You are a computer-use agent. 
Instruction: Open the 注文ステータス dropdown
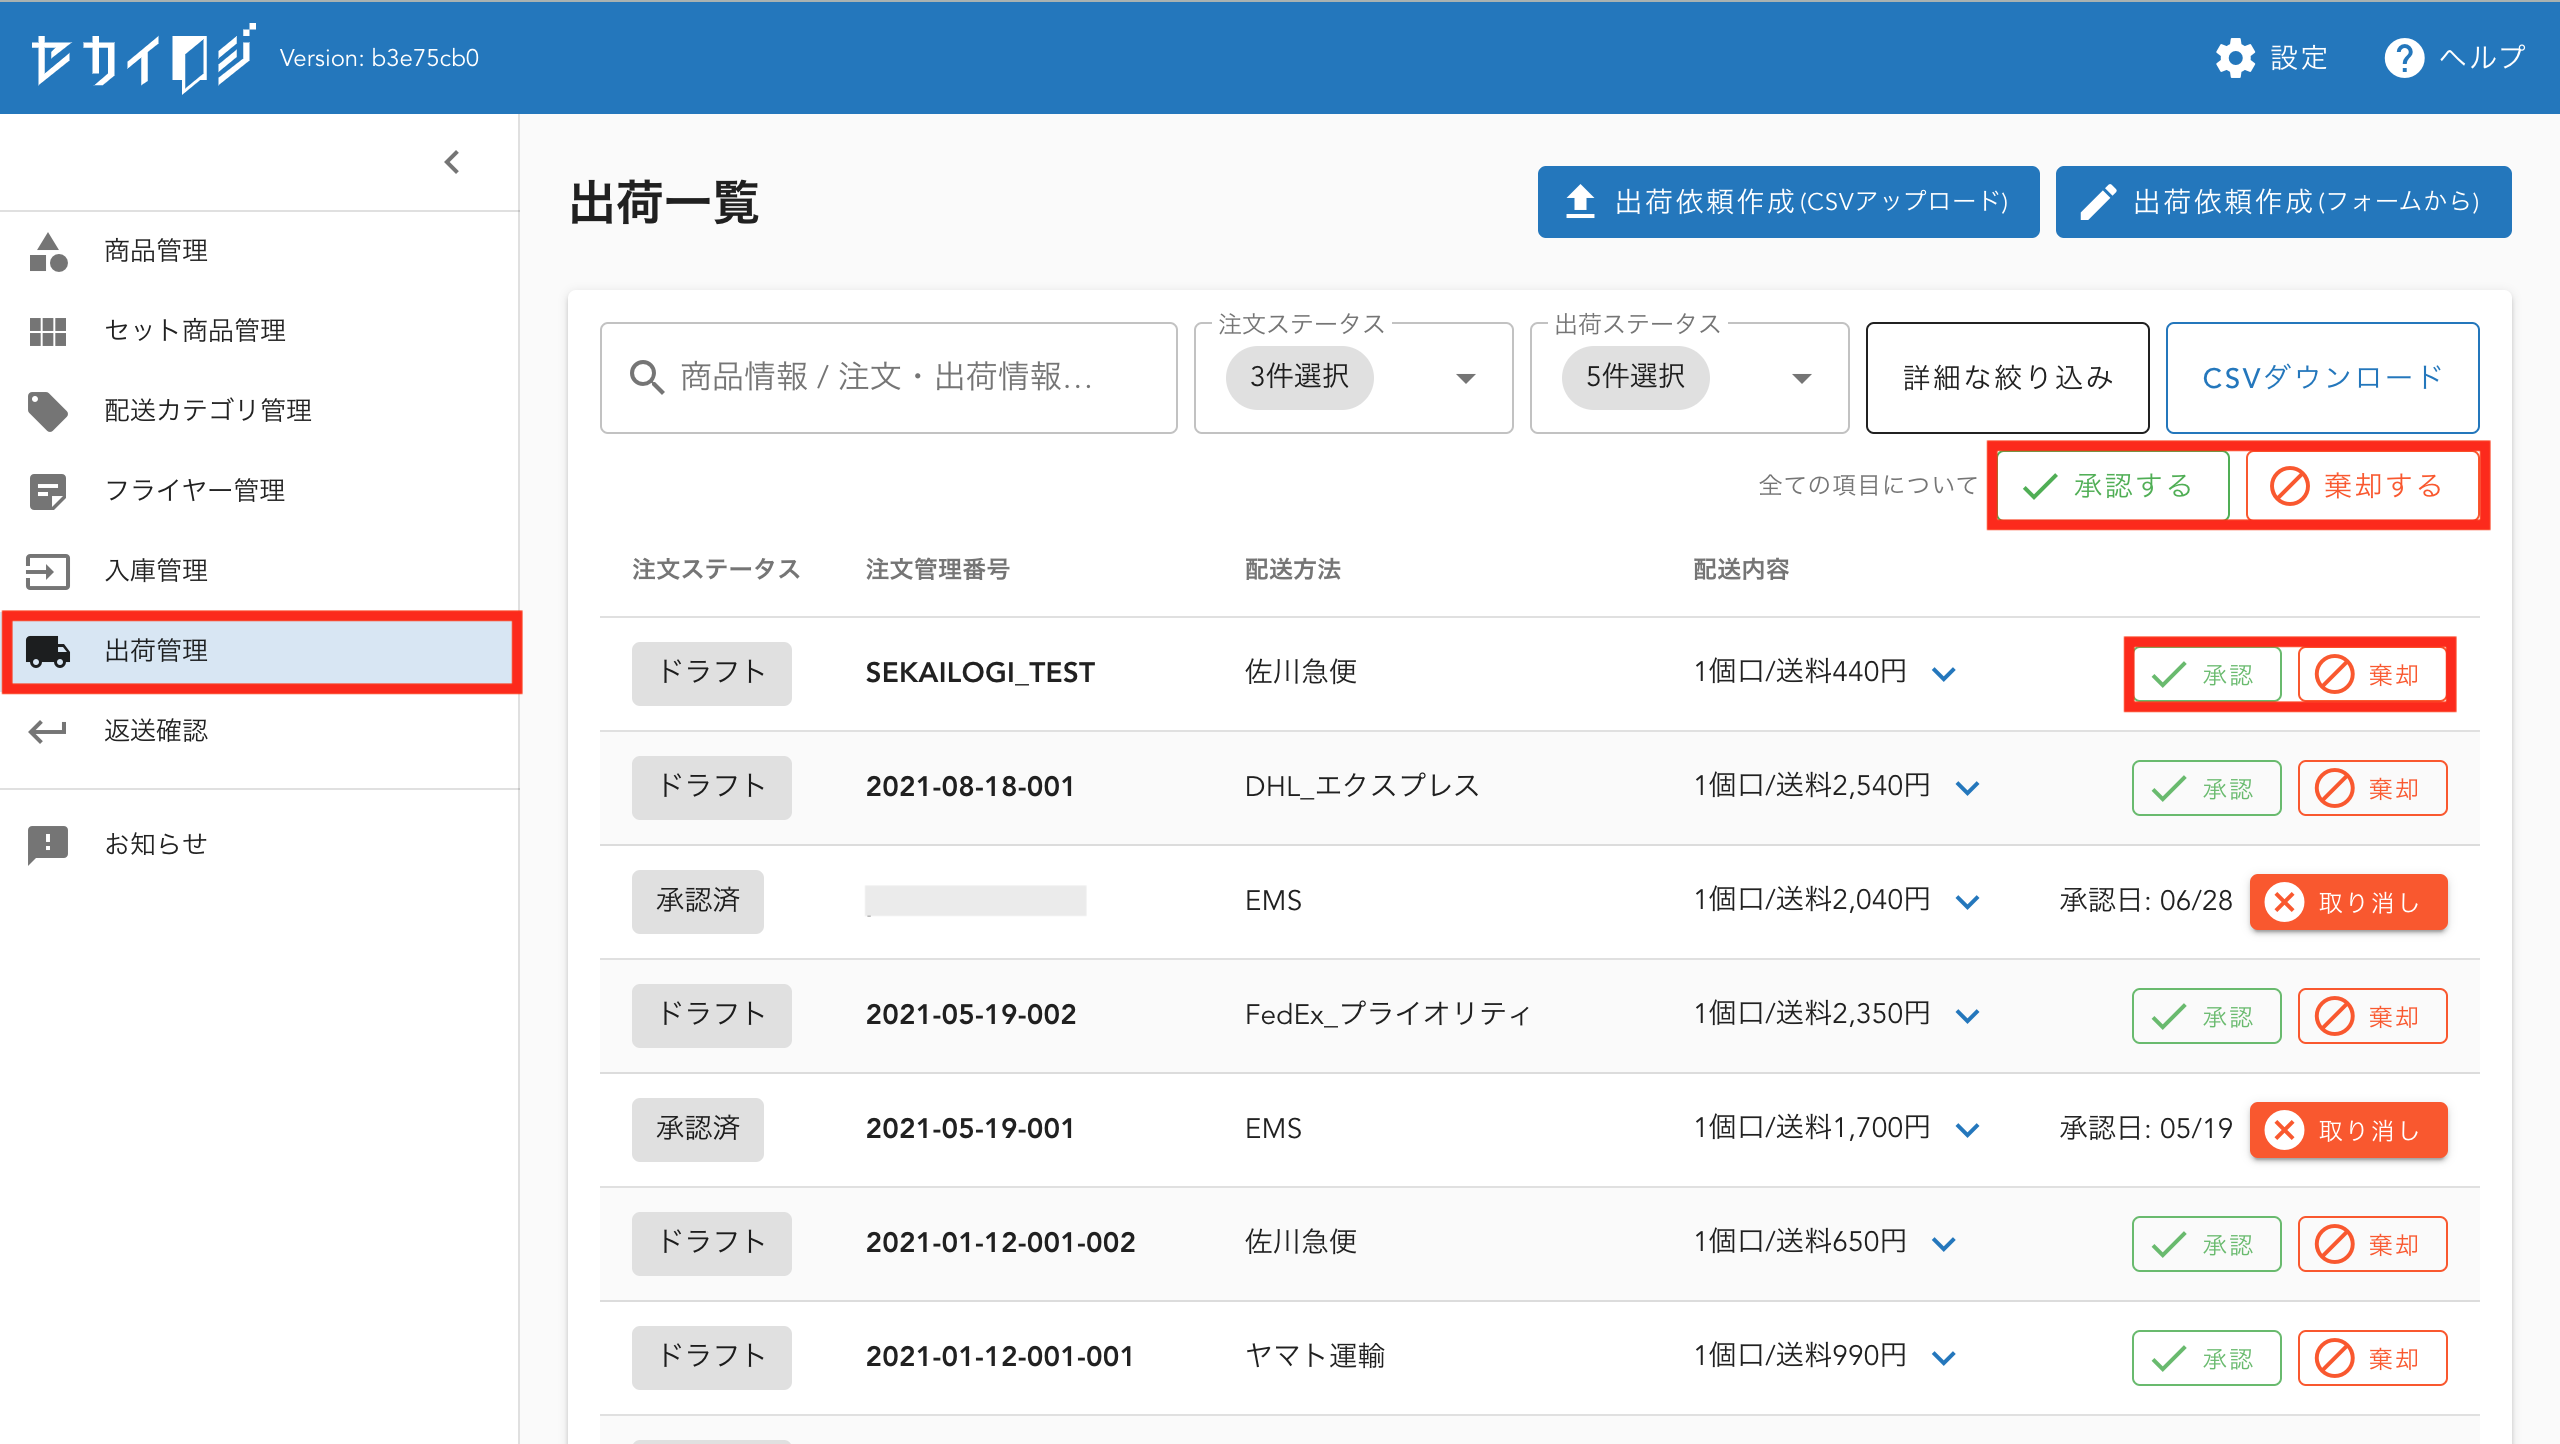[1465, 378]
